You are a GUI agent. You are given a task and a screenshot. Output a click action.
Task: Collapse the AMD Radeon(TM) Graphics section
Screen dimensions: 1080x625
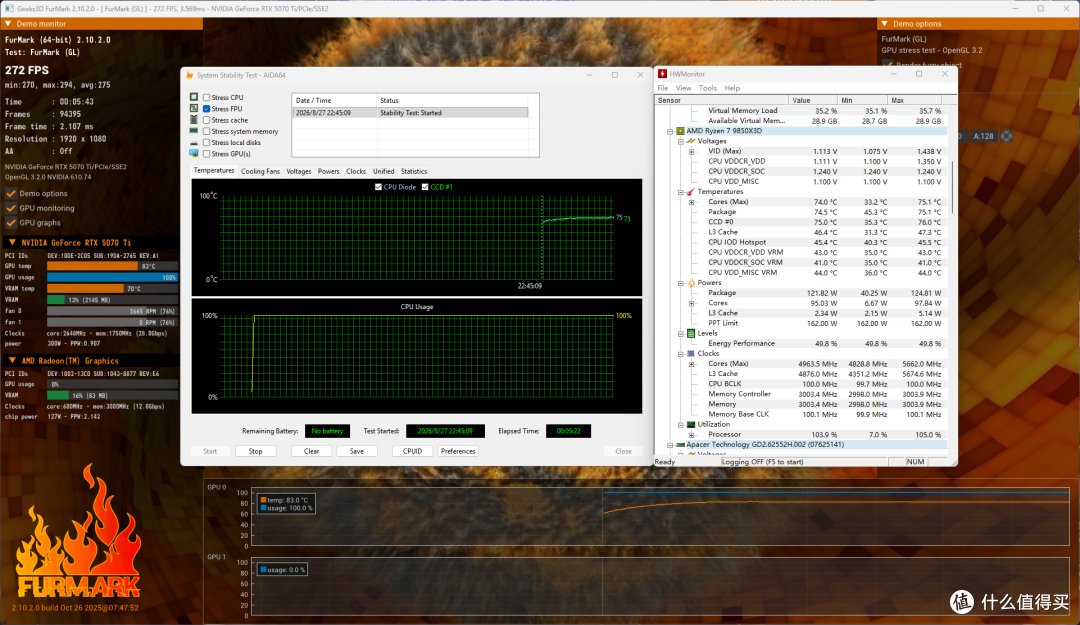tap(12, 360)
